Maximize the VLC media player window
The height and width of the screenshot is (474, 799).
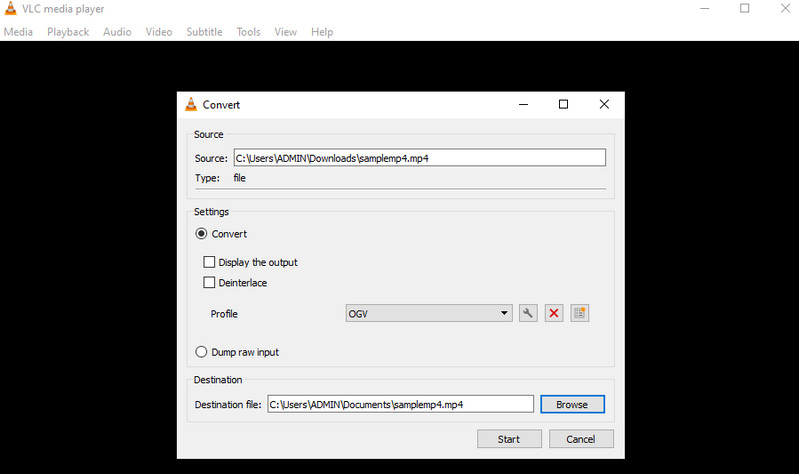tap(744, 8)
